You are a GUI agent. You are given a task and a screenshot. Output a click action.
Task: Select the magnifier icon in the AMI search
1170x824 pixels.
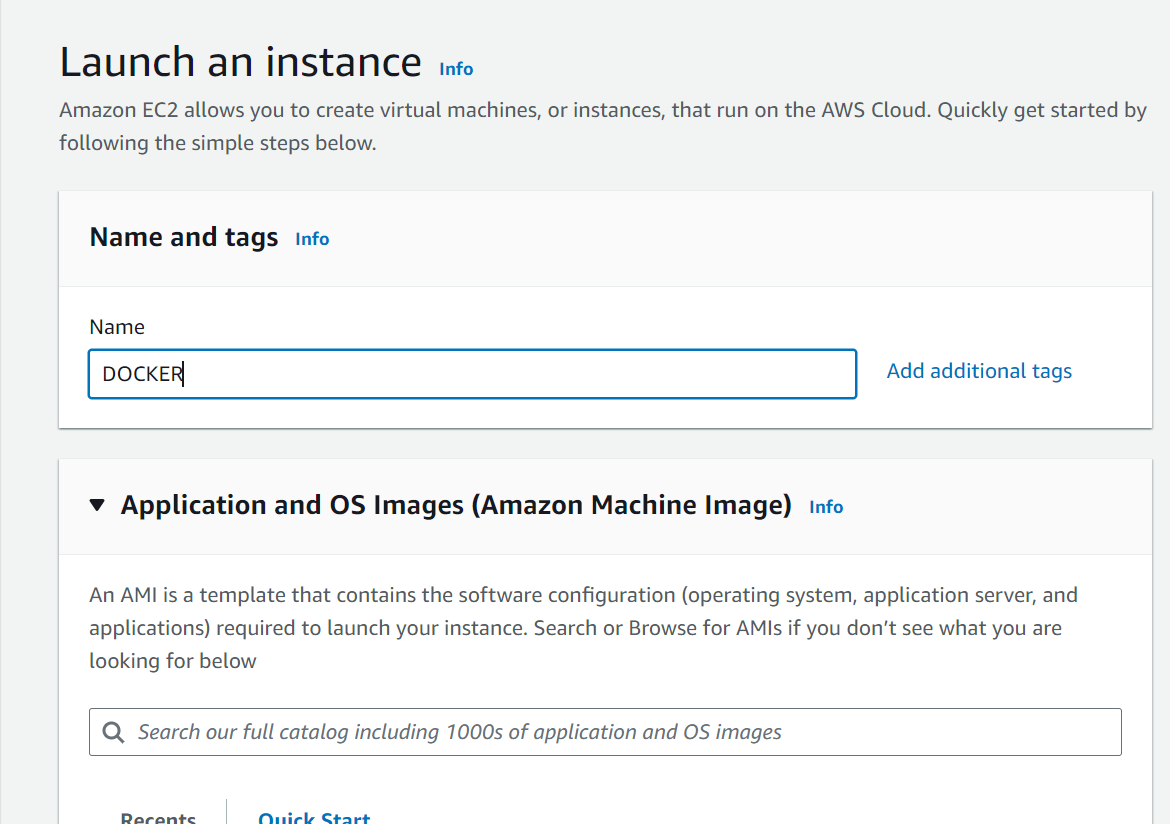(x=113, y=732)
